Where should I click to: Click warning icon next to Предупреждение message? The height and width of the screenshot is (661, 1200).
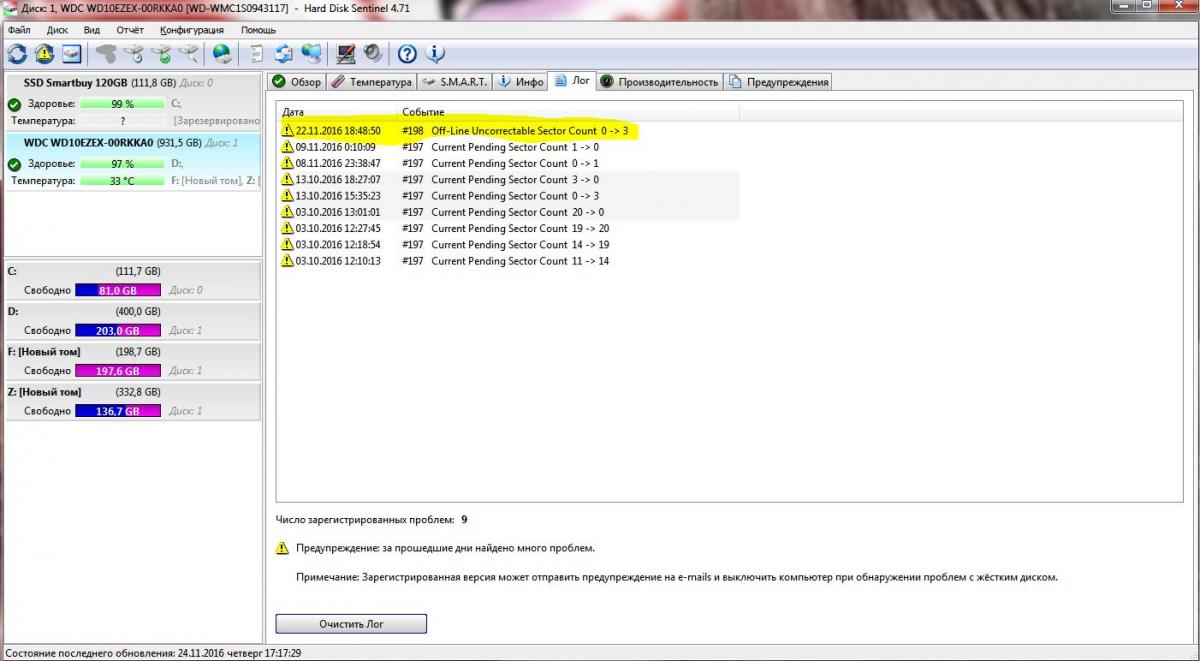pos(283,548)
